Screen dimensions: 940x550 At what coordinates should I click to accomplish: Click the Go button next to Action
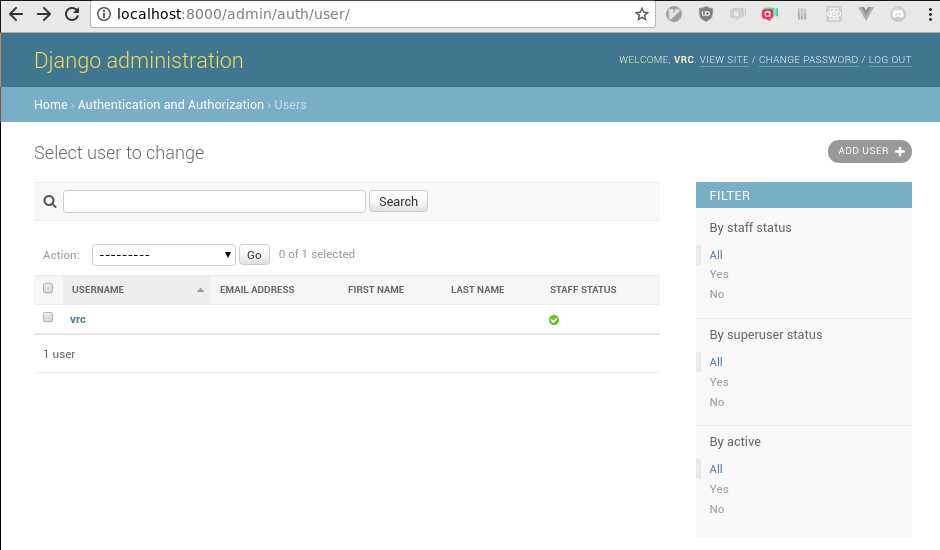coord(254,255)
